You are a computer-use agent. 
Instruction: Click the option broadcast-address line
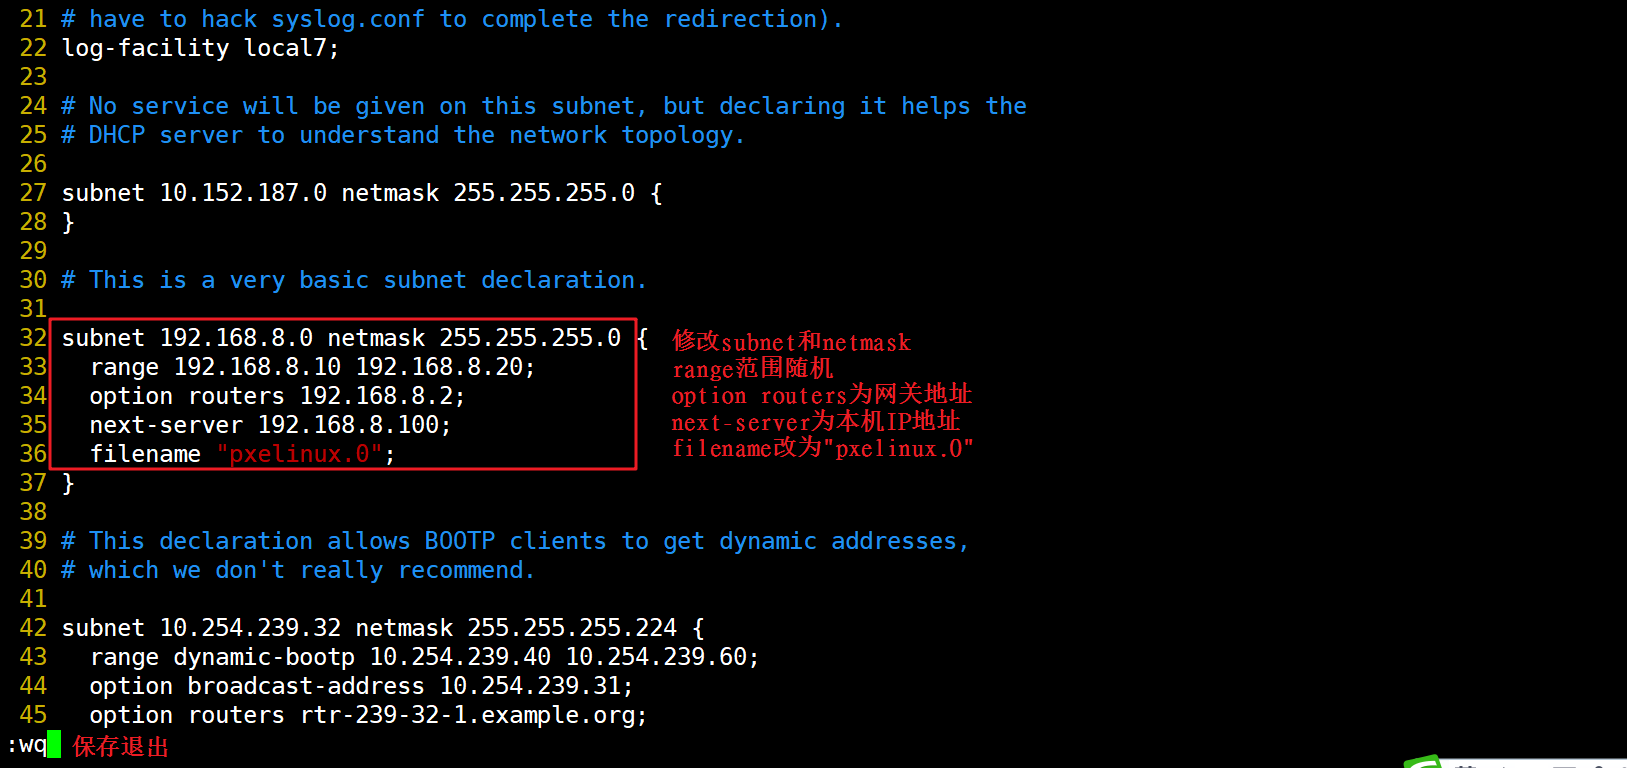tap(361, 686)
